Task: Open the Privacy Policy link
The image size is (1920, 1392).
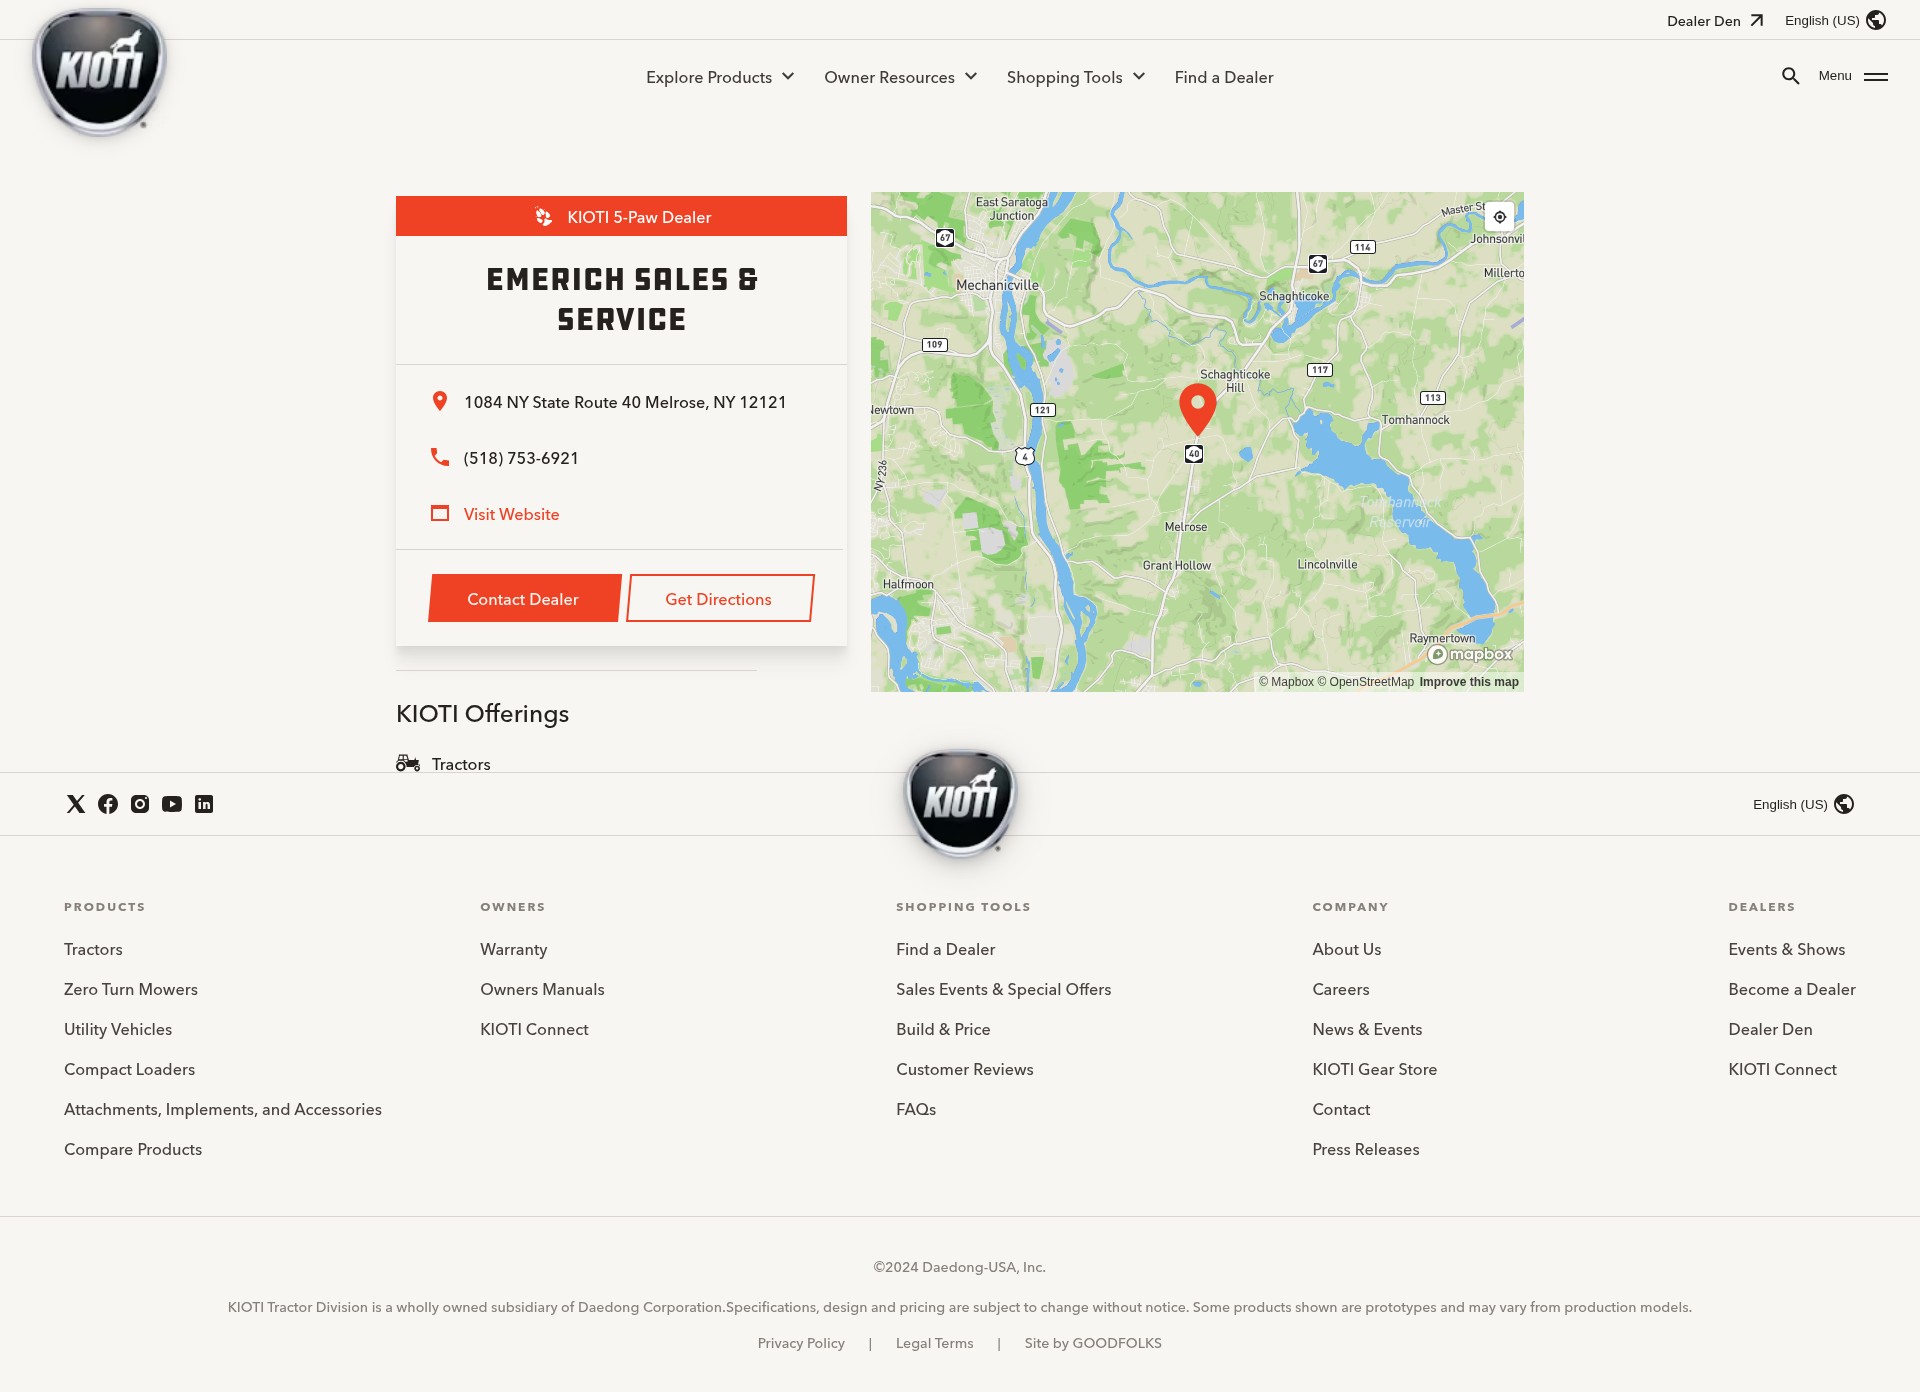Action: click(801, 1343)
